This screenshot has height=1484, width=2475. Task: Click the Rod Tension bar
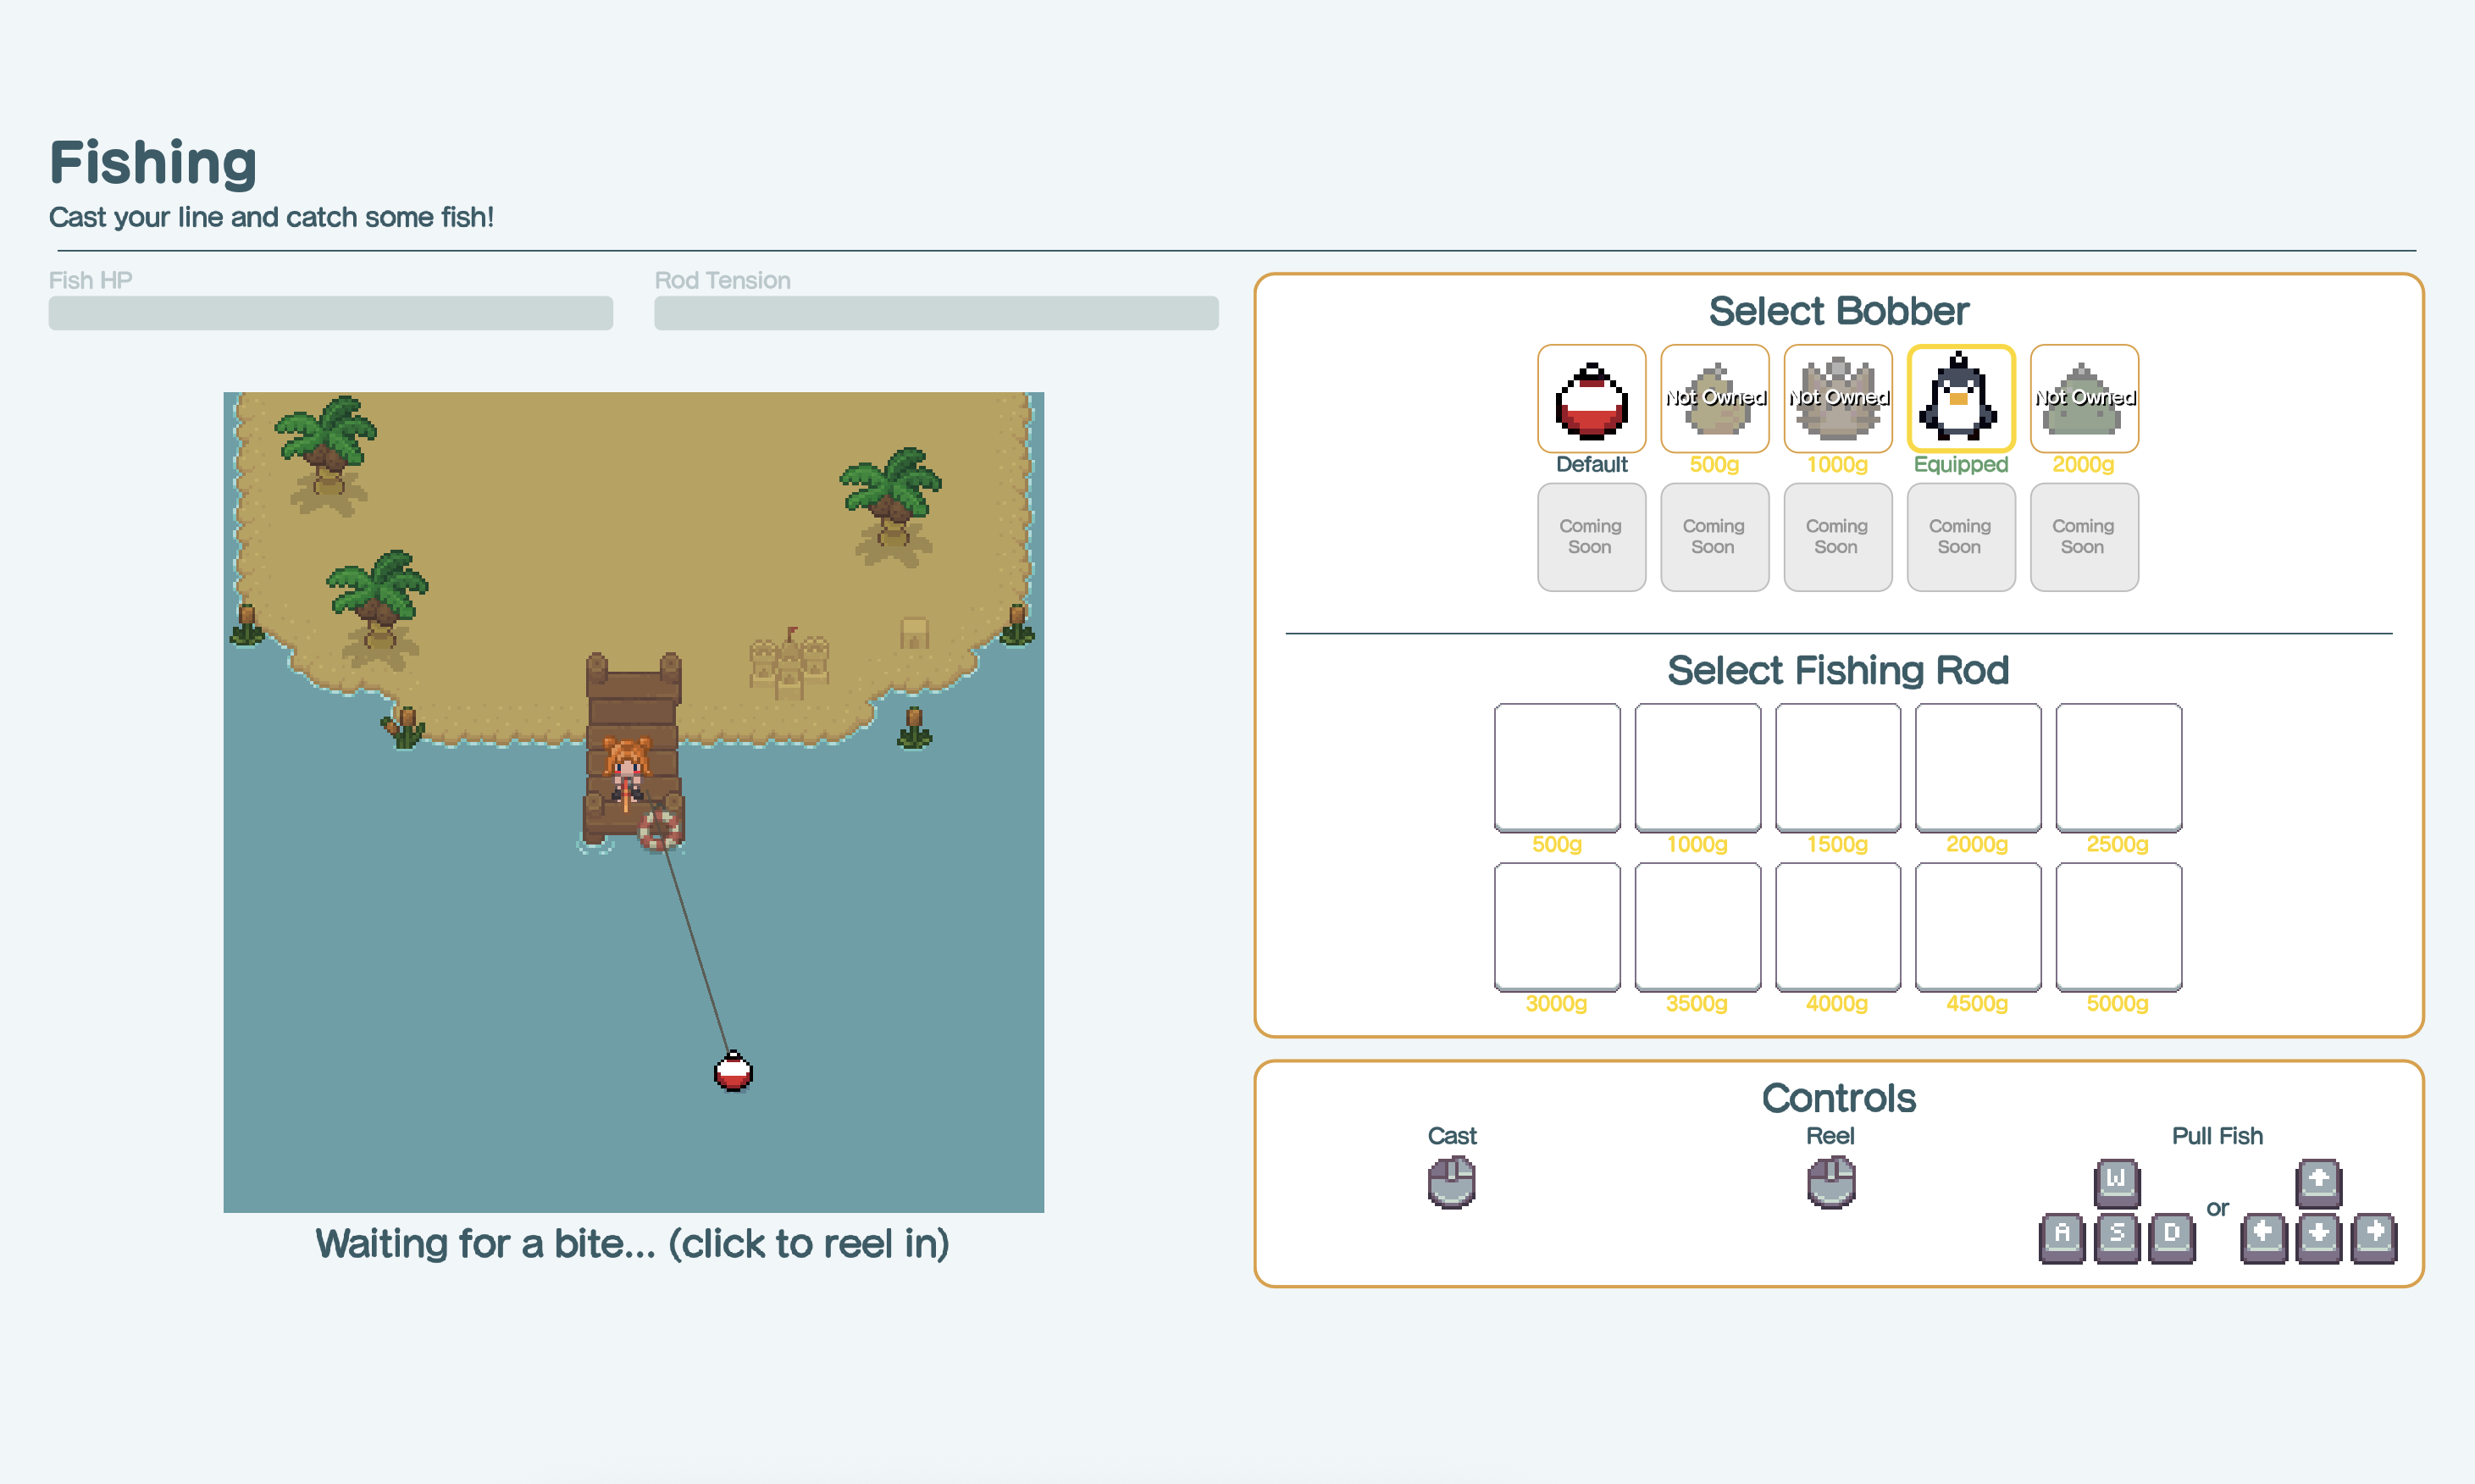point(936,313)
